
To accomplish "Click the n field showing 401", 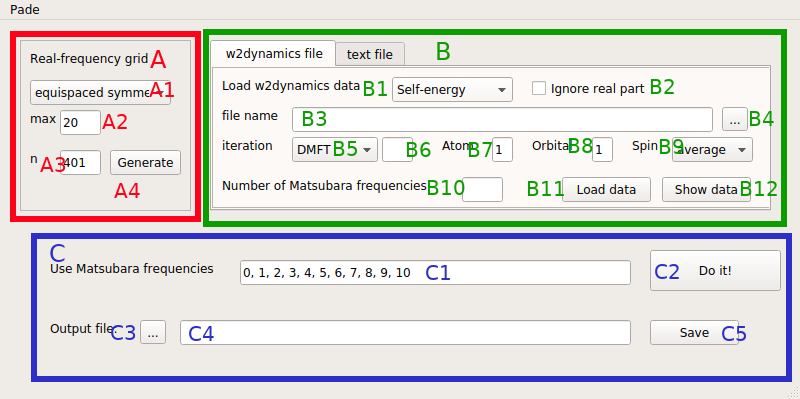I will 81,163.
